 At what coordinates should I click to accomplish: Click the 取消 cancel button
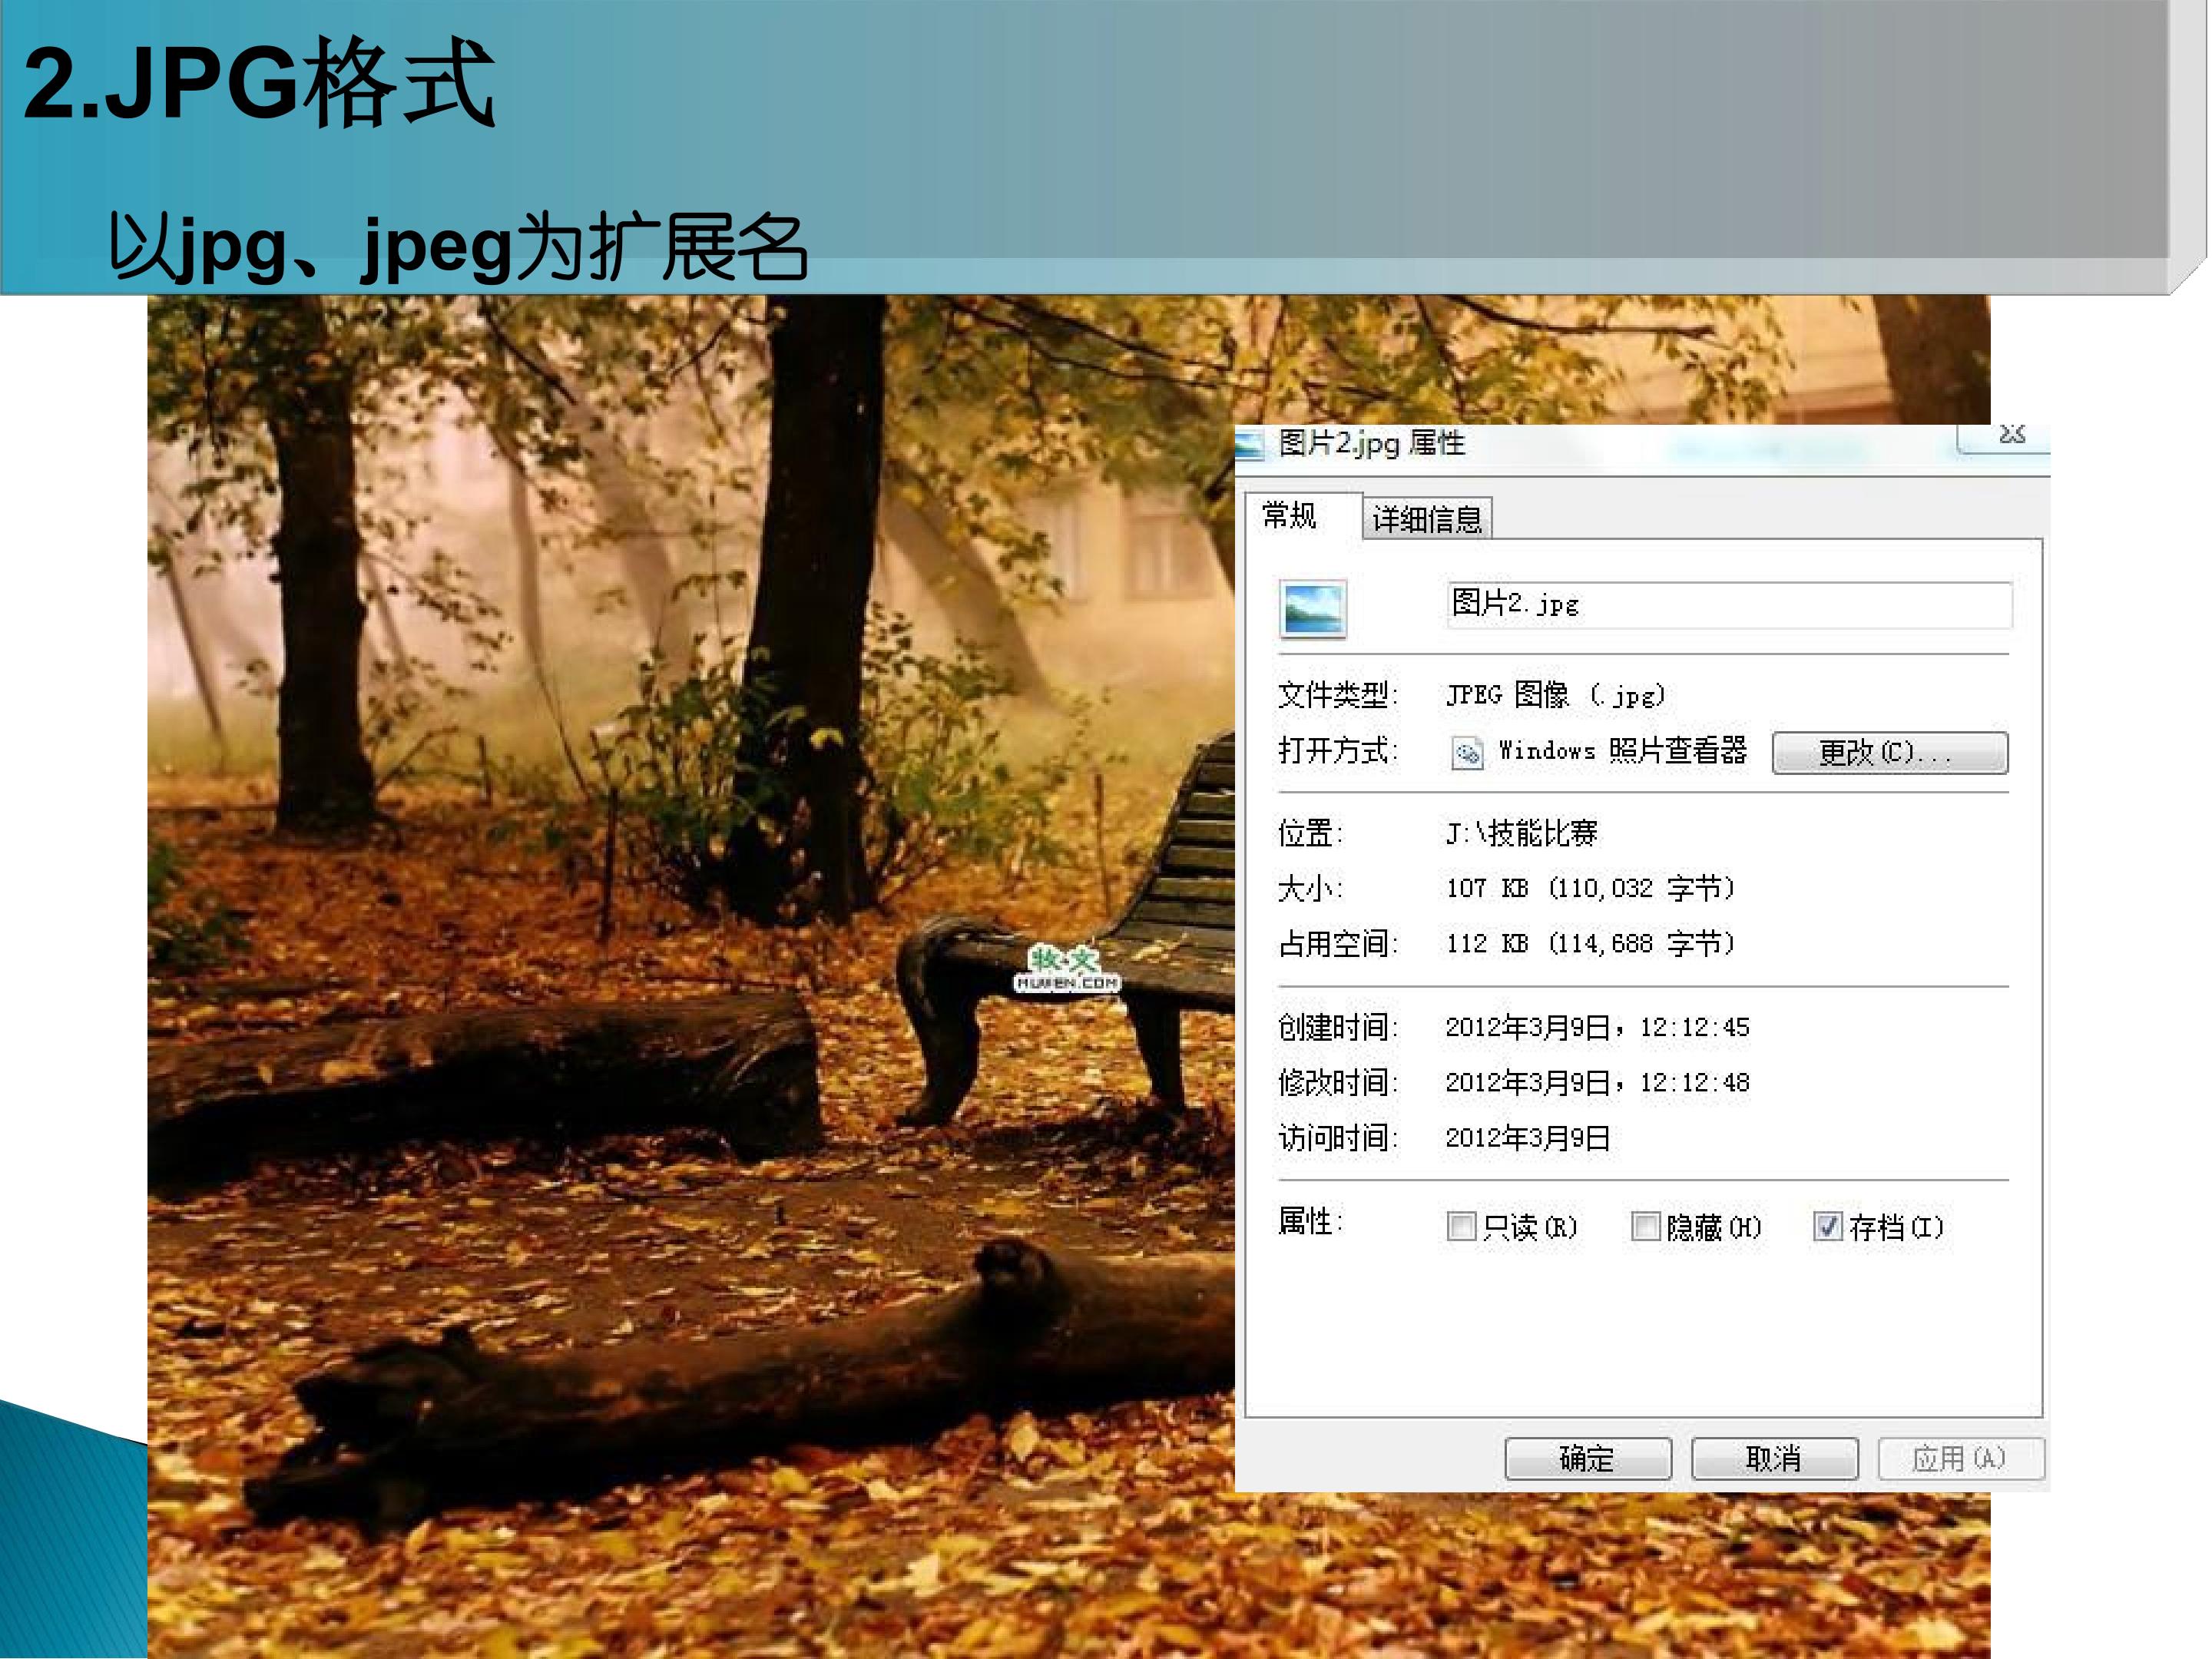pos(1774,1458)
